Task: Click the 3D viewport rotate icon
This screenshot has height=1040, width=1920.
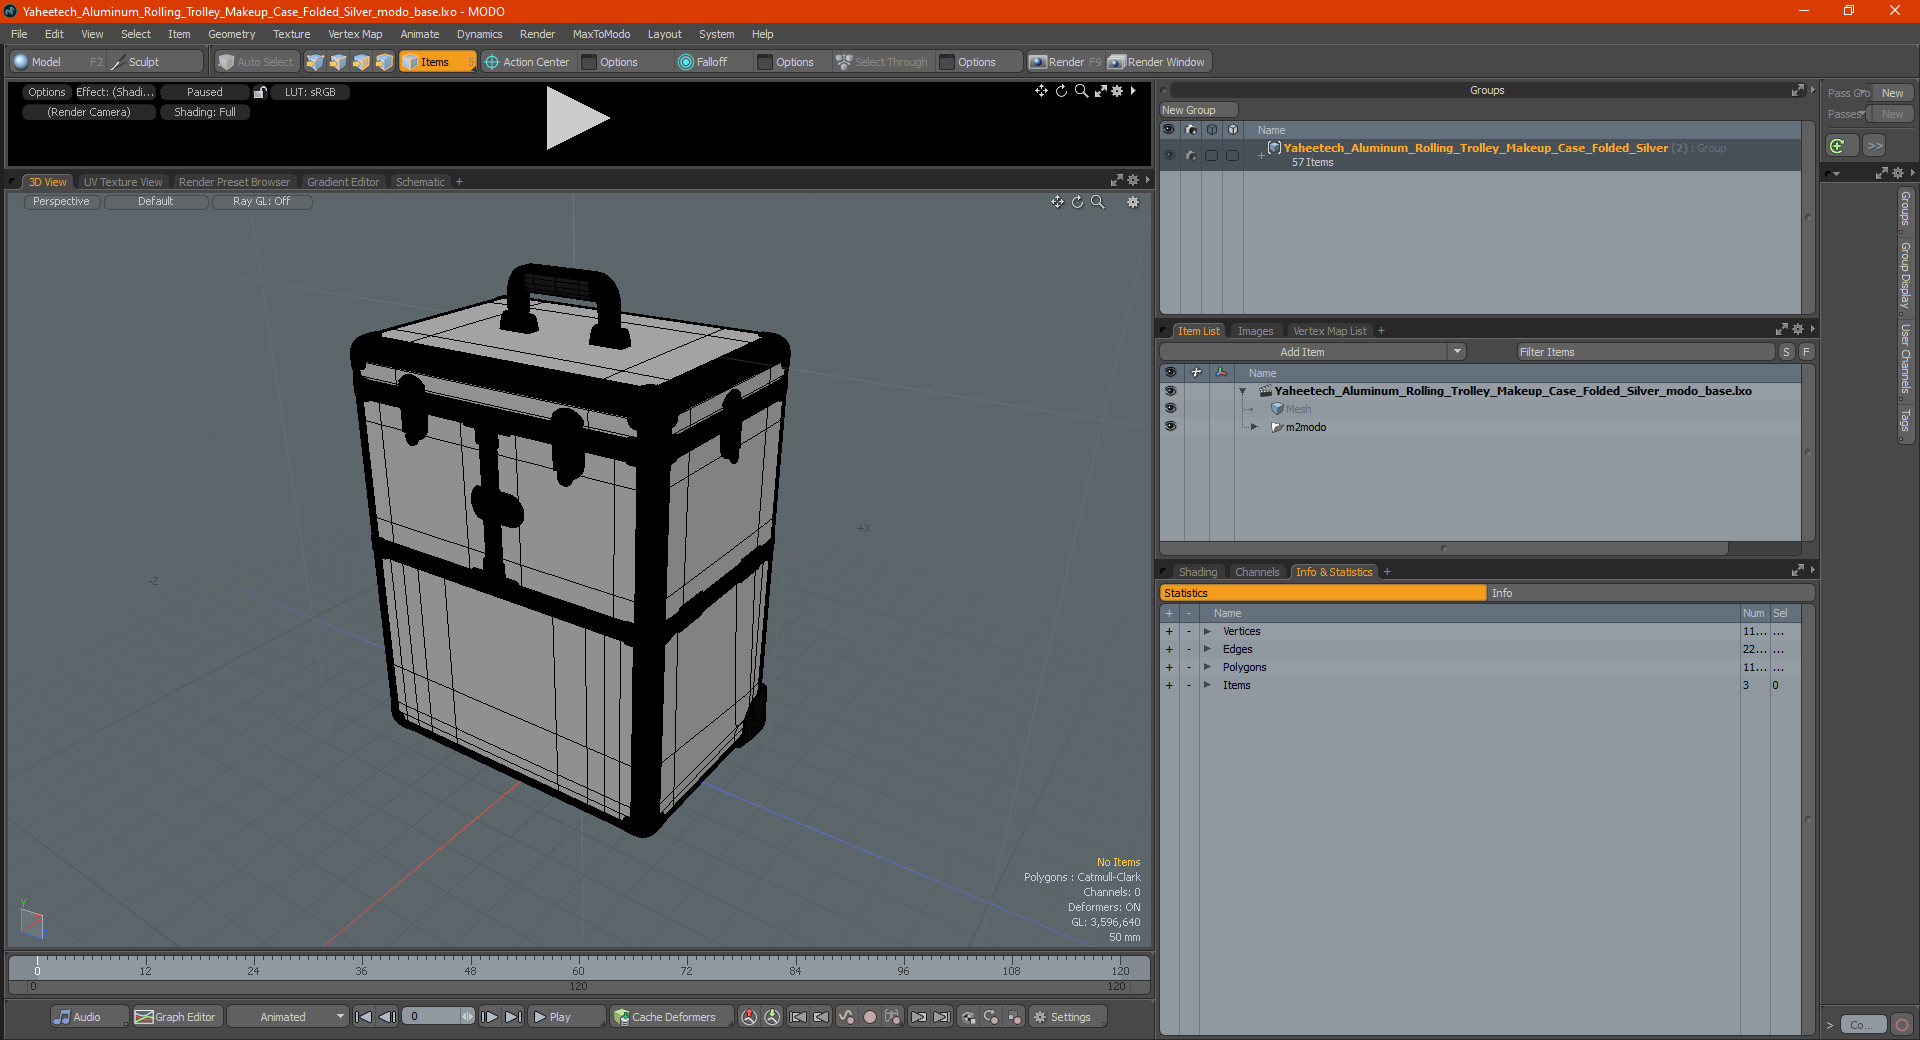Action: pyautogui.click(x=1077, y=202)
